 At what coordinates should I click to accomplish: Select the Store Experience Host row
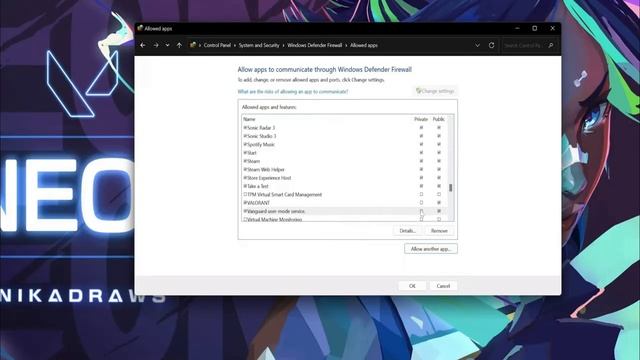[x=344, y=178]
